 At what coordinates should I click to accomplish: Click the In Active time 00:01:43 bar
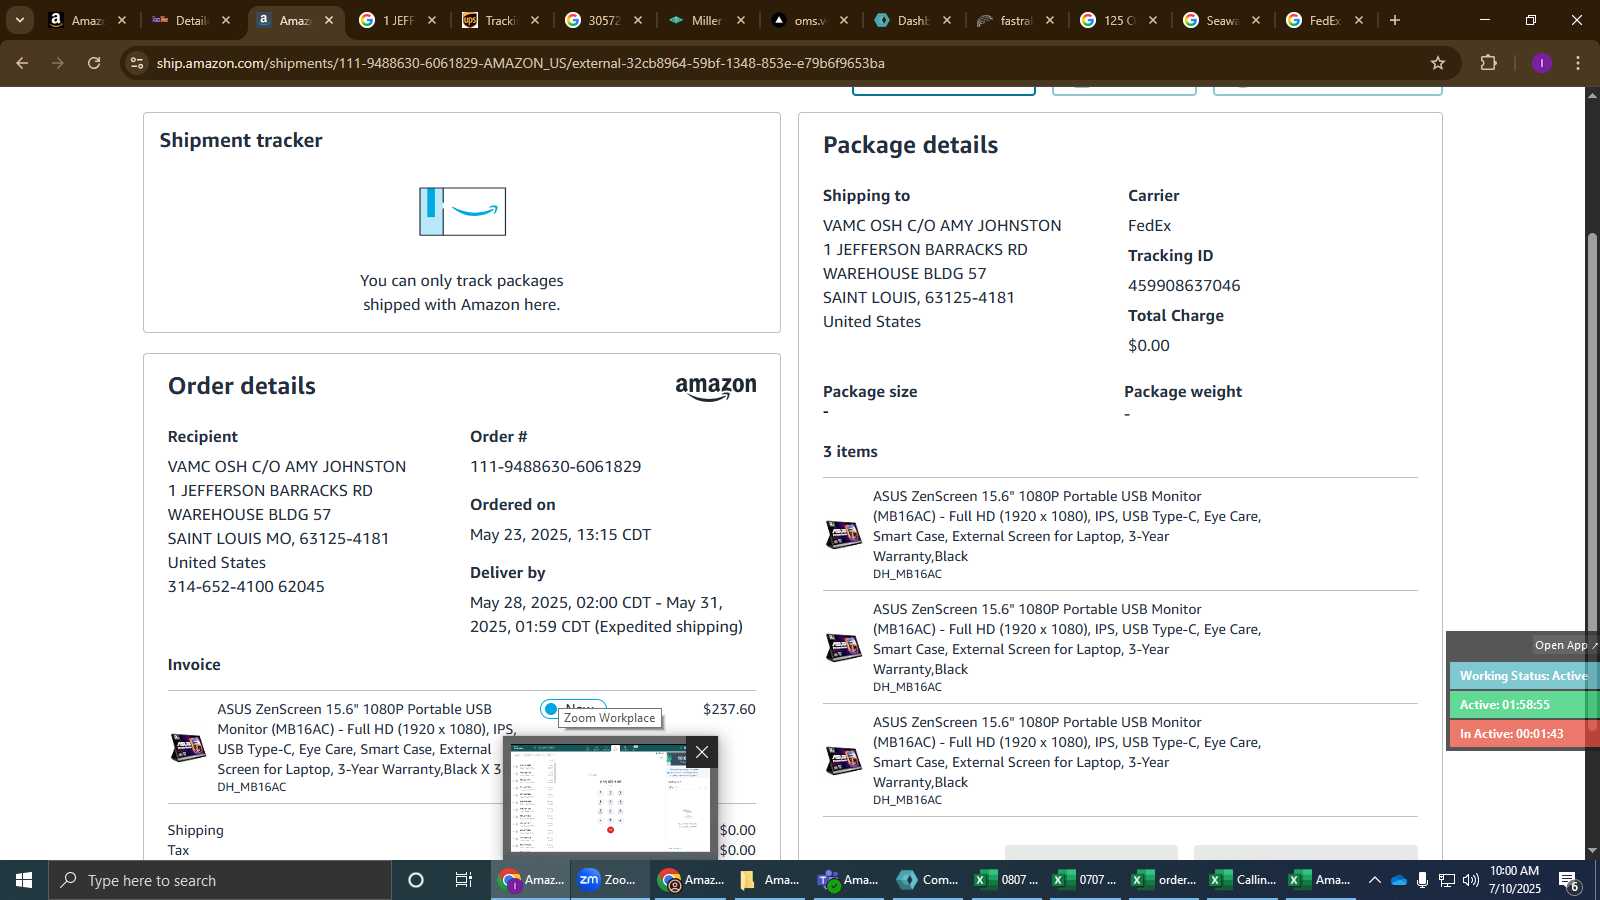[x=1523, y=734]
